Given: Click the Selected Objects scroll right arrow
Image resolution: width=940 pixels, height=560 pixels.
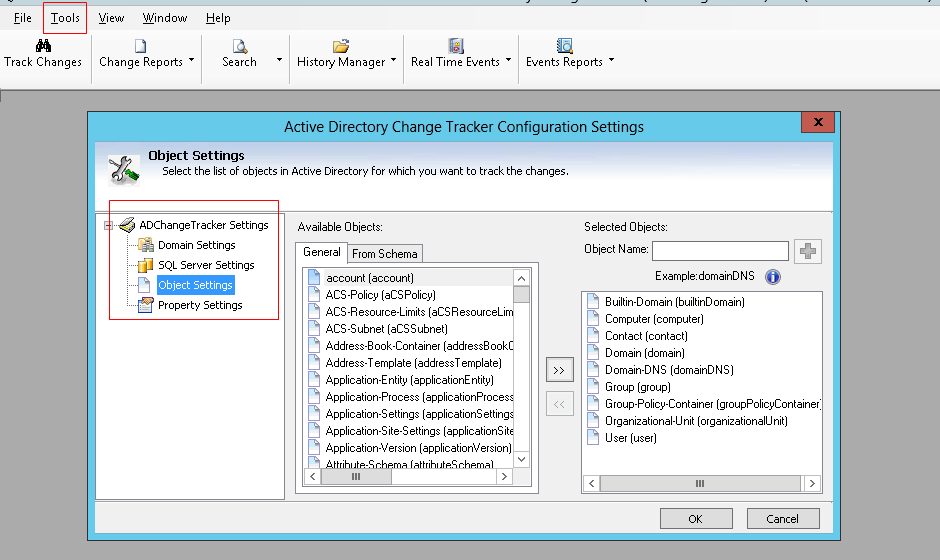Looking at the screenshot, I should tap(812, 483).
